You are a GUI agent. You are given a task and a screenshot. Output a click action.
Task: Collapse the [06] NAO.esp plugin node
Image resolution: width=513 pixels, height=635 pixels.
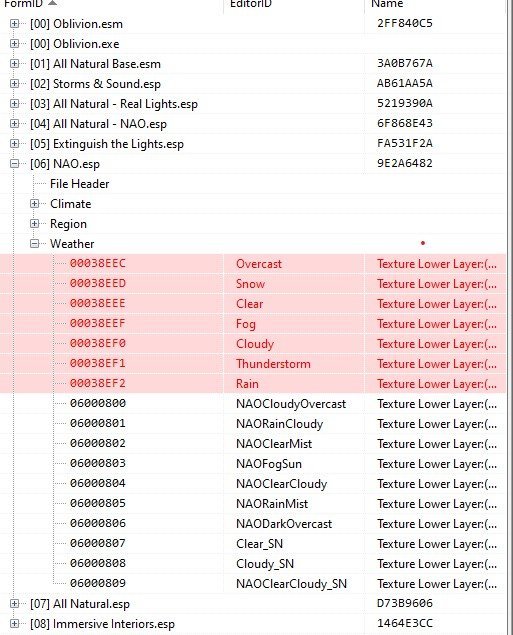coord(15,164)
